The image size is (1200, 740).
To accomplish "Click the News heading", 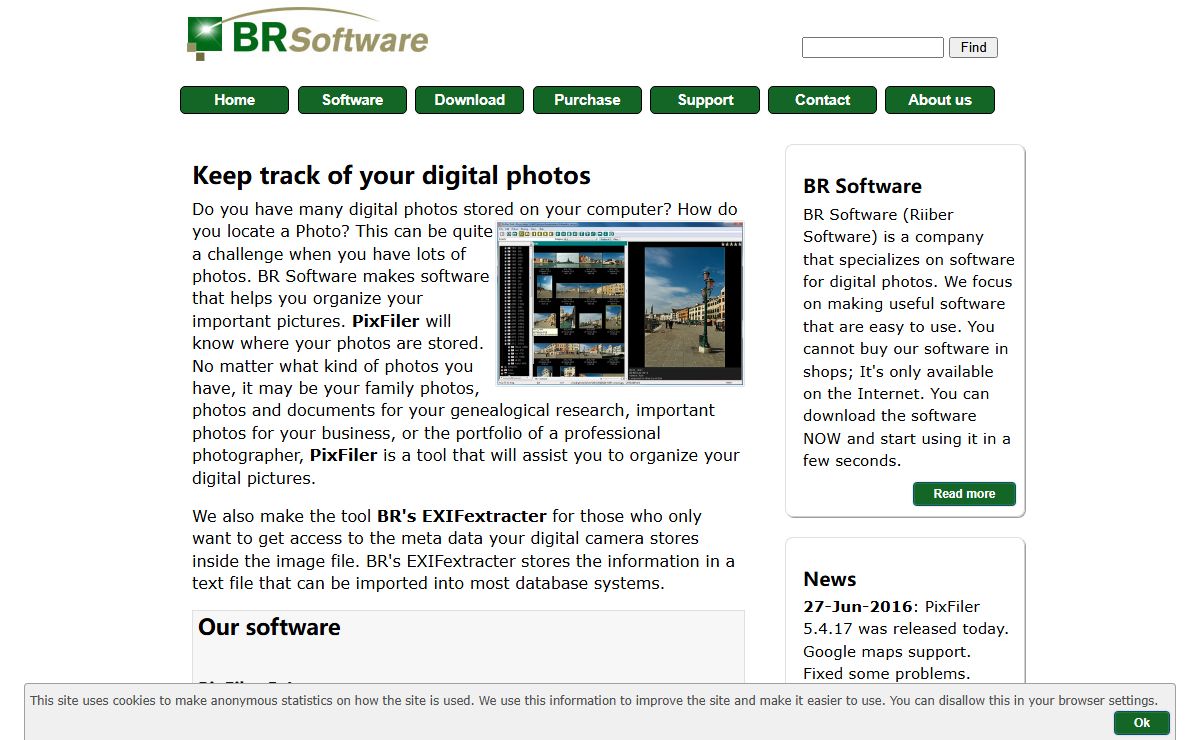I will tap(830, 579).
